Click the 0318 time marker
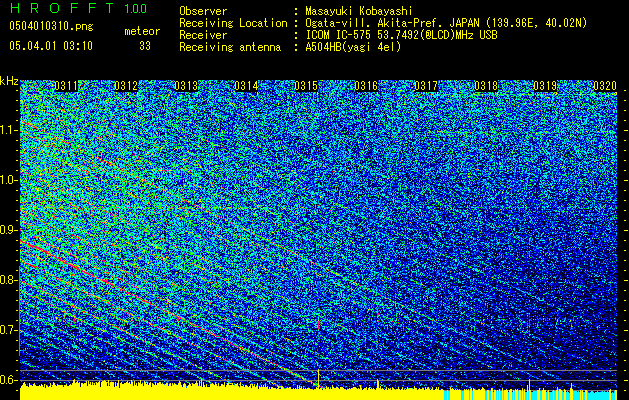The height and width of the screenshot is (400, 629). (486, 86)
